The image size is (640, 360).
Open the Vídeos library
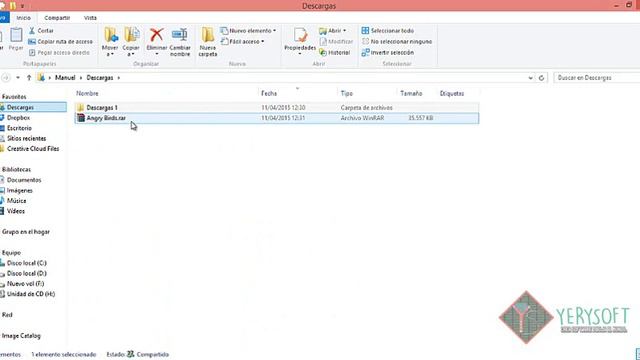pyautogui.click(x=16, y=211)
